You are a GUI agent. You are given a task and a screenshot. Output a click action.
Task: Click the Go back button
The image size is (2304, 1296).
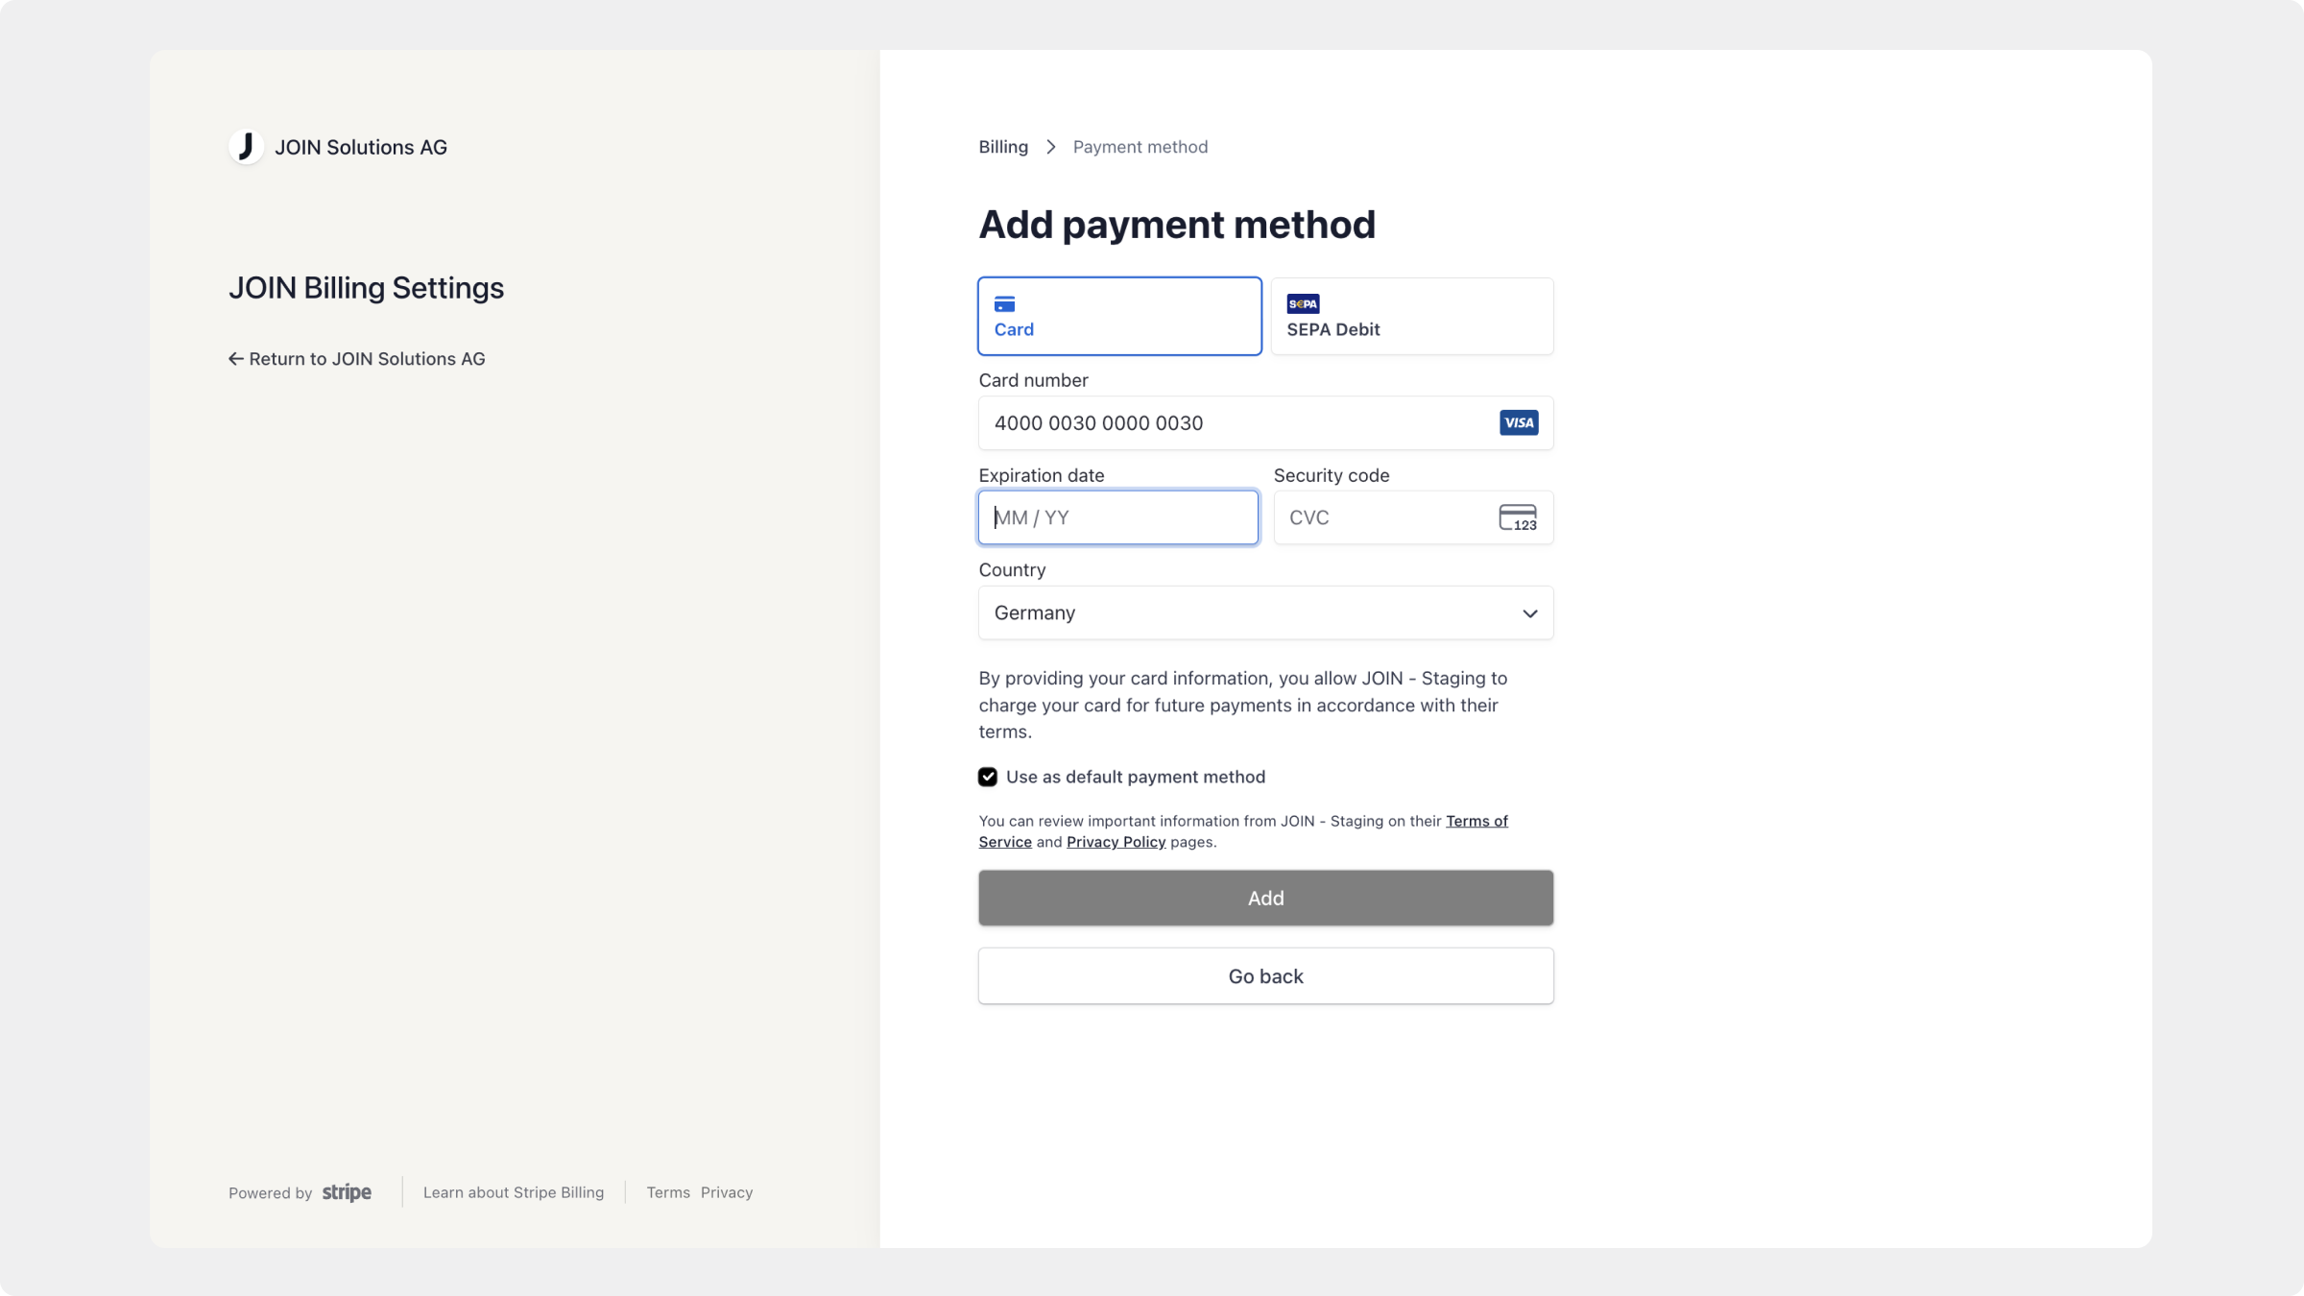coord(1265,976)
